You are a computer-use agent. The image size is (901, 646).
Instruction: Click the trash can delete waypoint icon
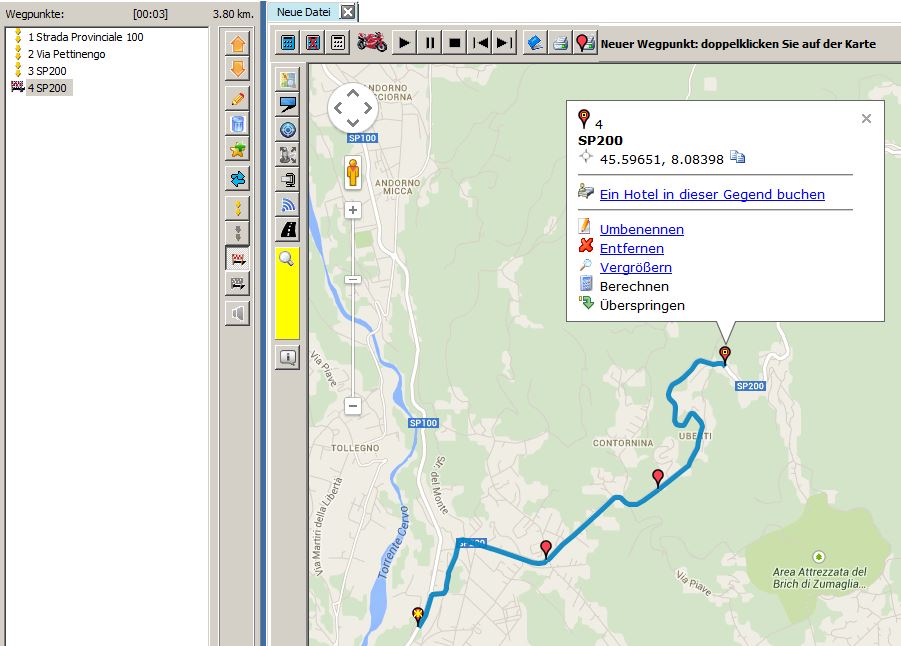coord(237,124)
